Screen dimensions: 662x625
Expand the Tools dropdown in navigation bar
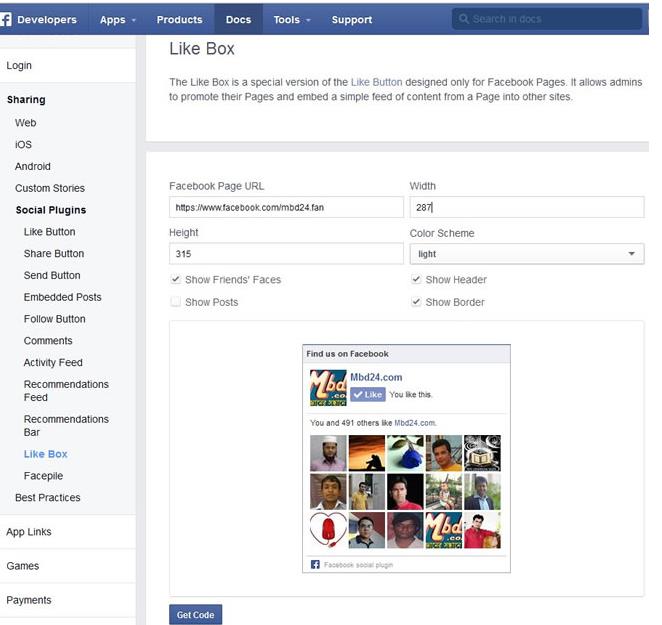292,20
